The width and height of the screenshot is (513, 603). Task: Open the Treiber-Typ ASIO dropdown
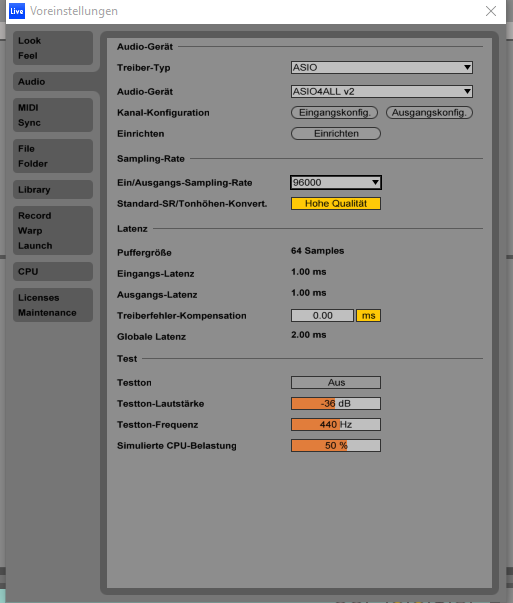tap(381, 67)
